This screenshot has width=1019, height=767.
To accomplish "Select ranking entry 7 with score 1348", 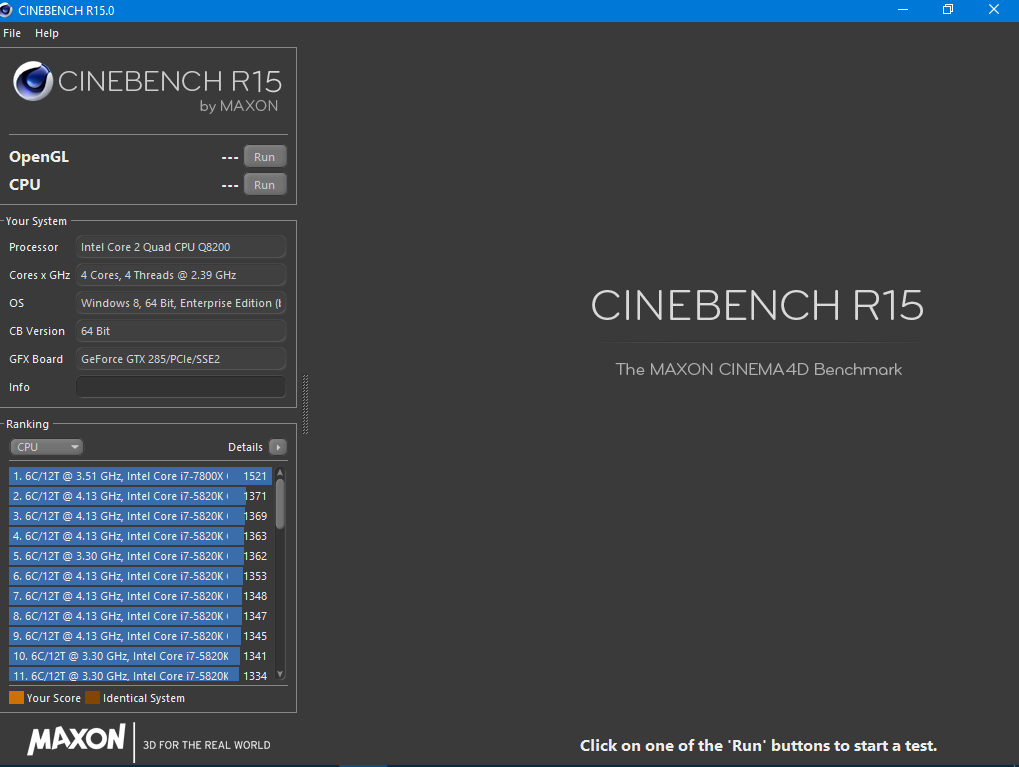I will (140, 596).
